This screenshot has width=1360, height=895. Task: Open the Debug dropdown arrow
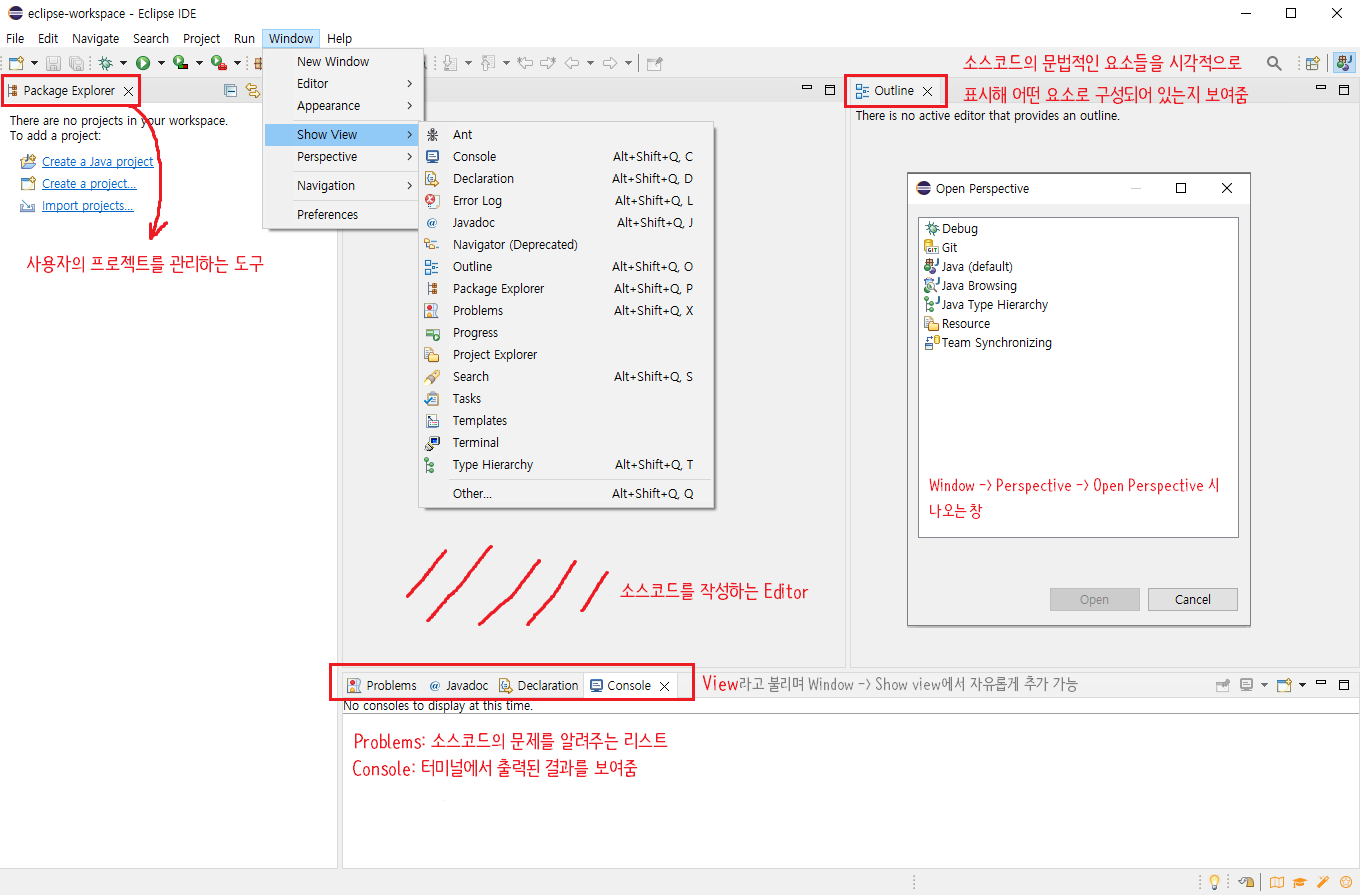(123, 63)
